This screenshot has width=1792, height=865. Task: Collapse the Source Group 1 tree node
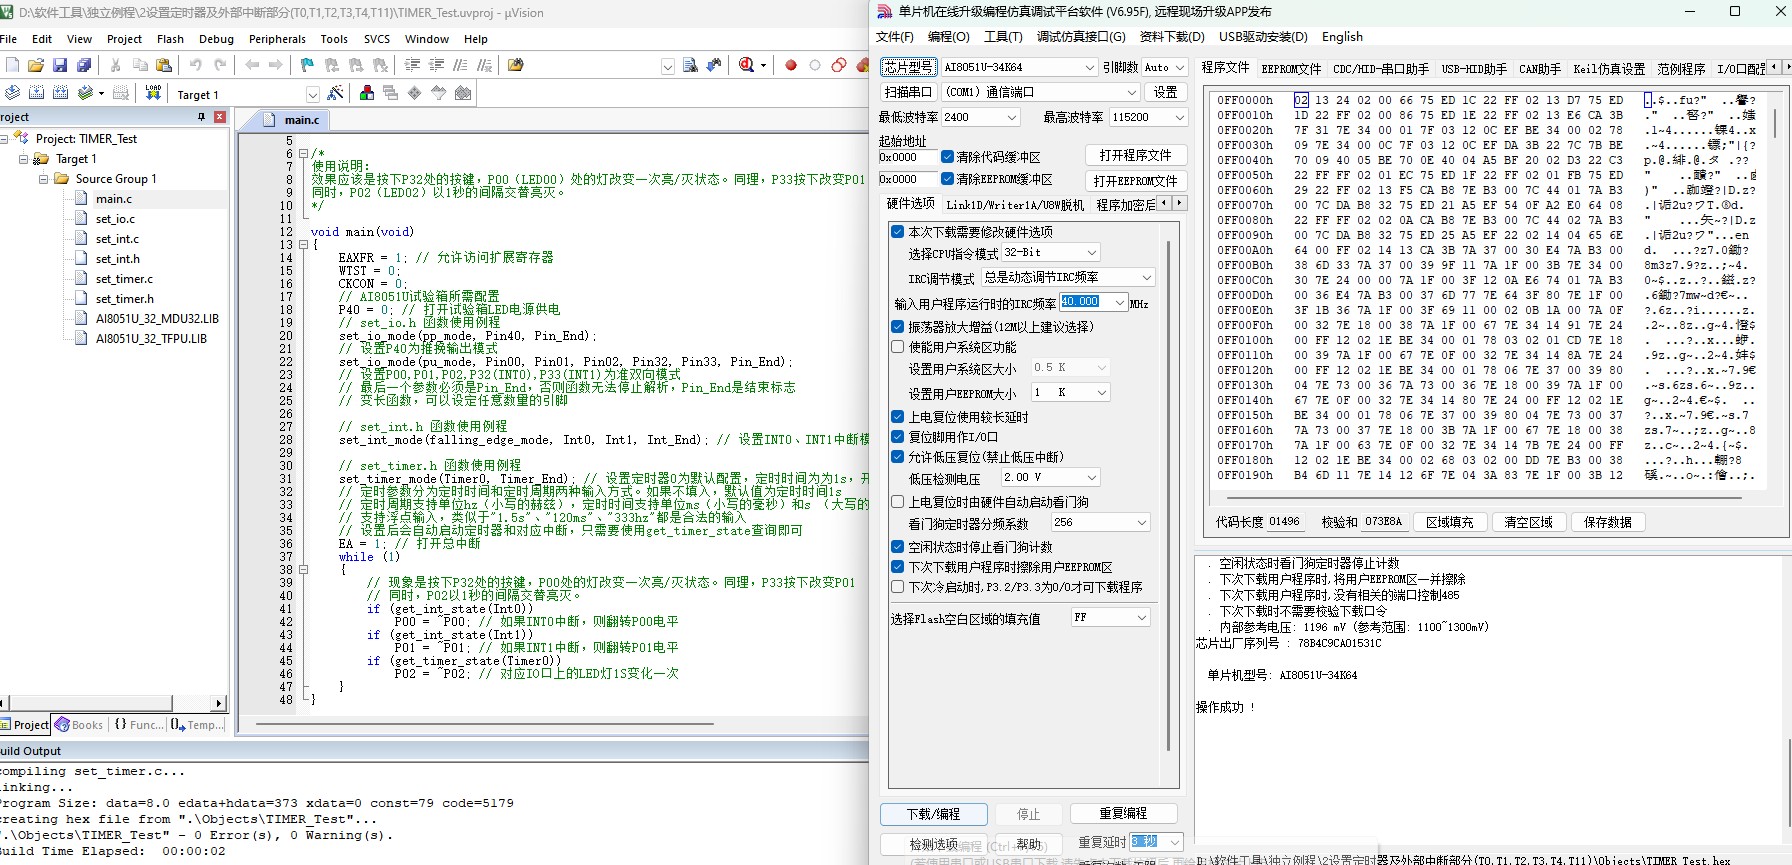[x=44, y=179]
